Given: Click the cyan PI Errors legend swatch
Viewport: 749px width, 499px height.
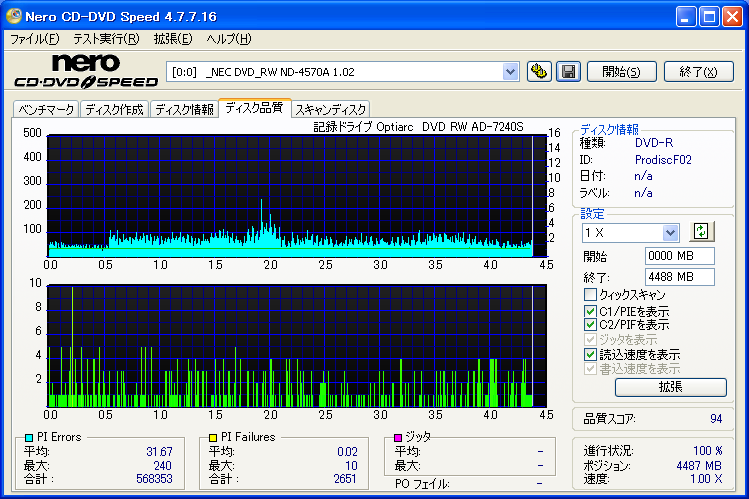Looking at the screenshot, I should (x=29, y=437).
